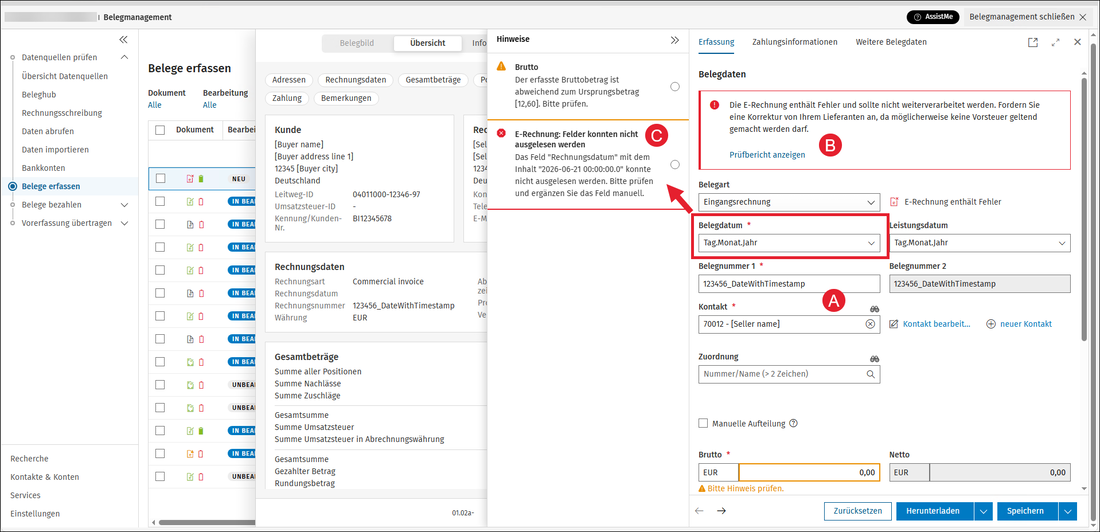Viewport: 1100px width, 532px height.
Task: Open Bankkonten in the sidebar
Action: pyautogui.click(x=43, y=168)
